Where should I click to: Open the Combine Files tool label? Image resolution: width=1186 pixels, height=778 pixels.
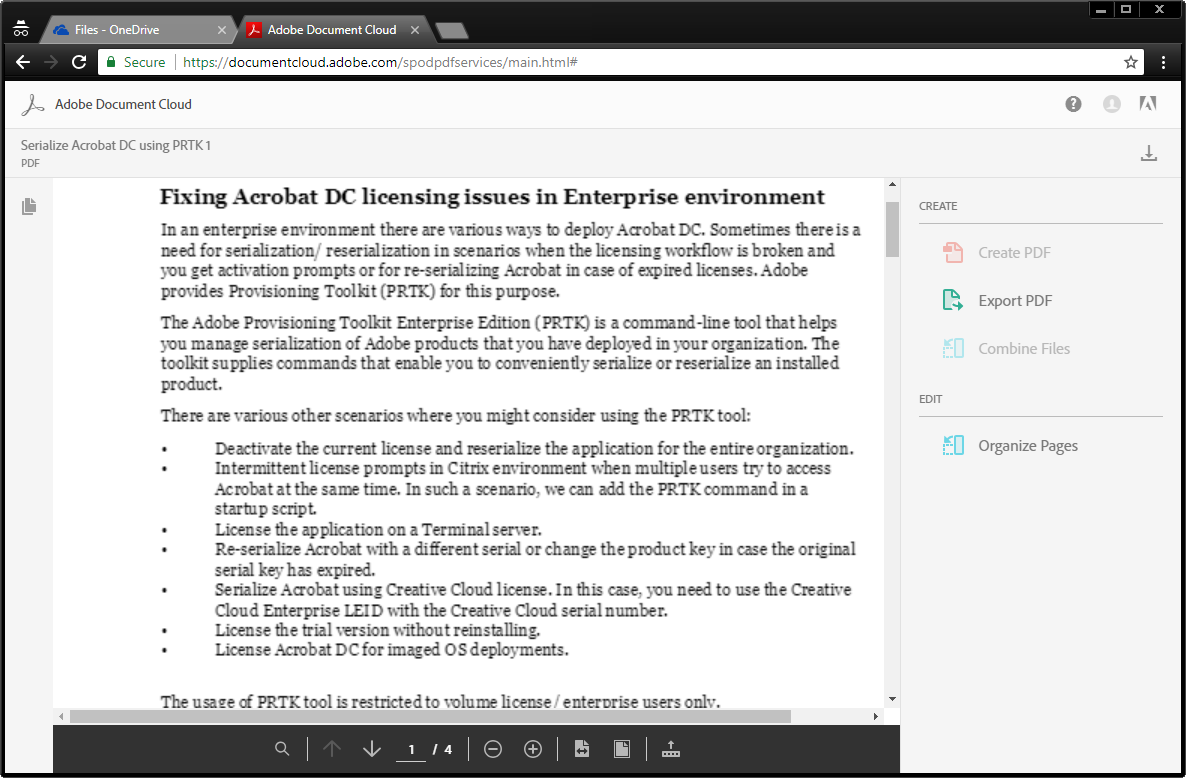(x=1024, y=349)
